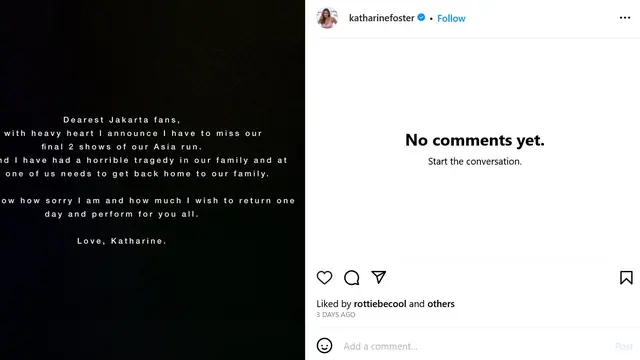This screenshot has width=640, height=360.
Task: Open comments via the speech bubble icon
Action: [x=351, y=278]
